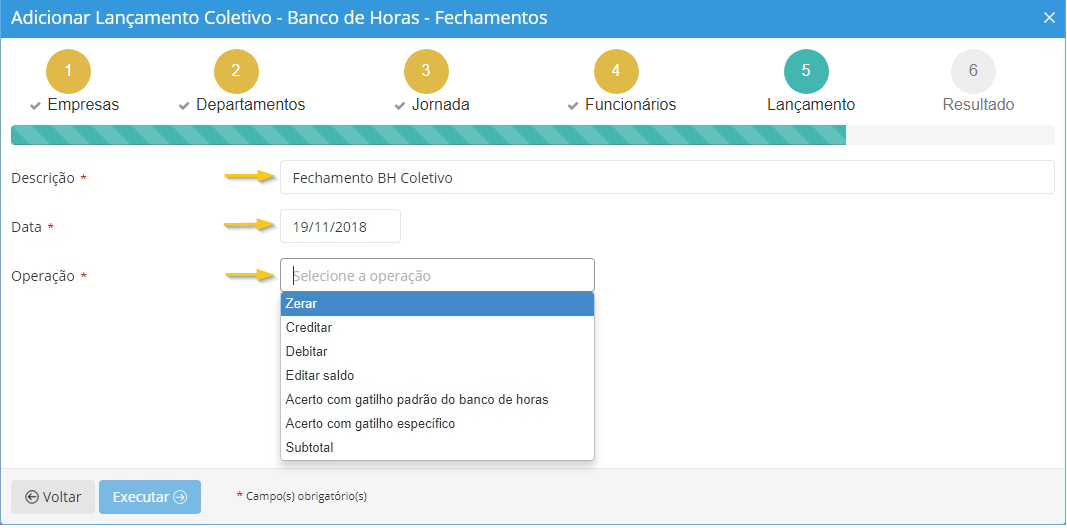Image resolution: width=1067 pixels, height=528 pixels.
Task: Click step 1 Empresas circle
Action: point(68,71)
